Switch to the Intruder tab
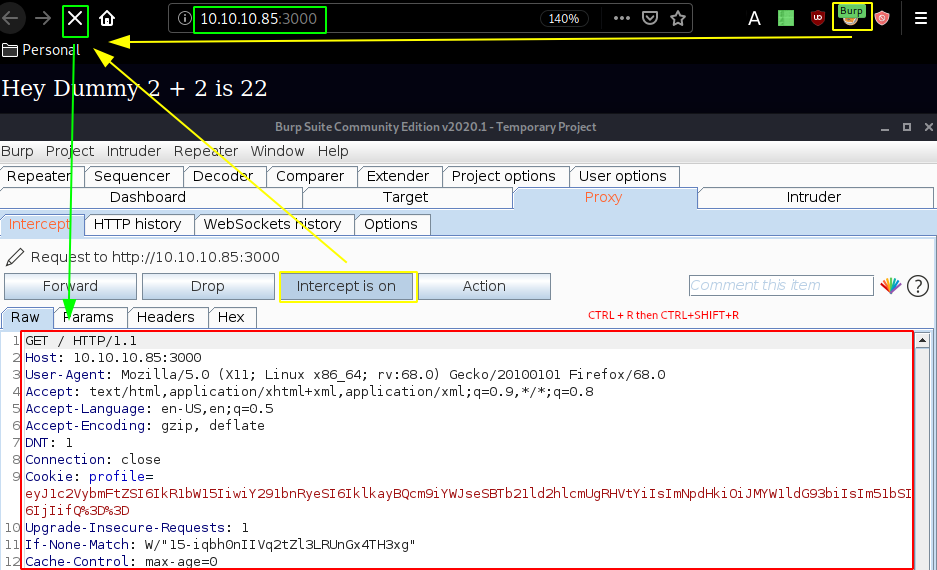Image resolution: width=937 pixels, height=570 pixels. [814, 197]
